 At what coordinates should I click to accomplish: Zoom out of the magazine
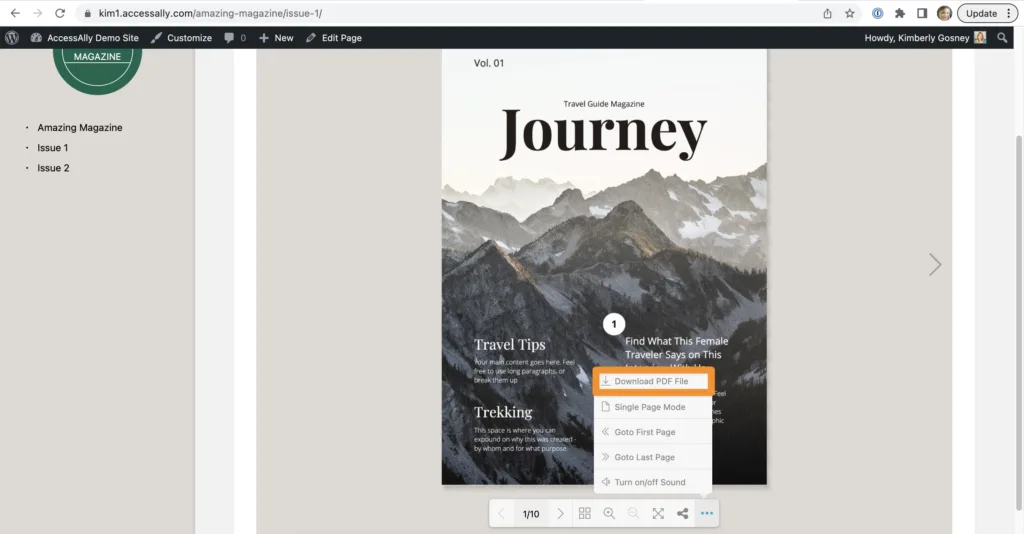point(633,514)
